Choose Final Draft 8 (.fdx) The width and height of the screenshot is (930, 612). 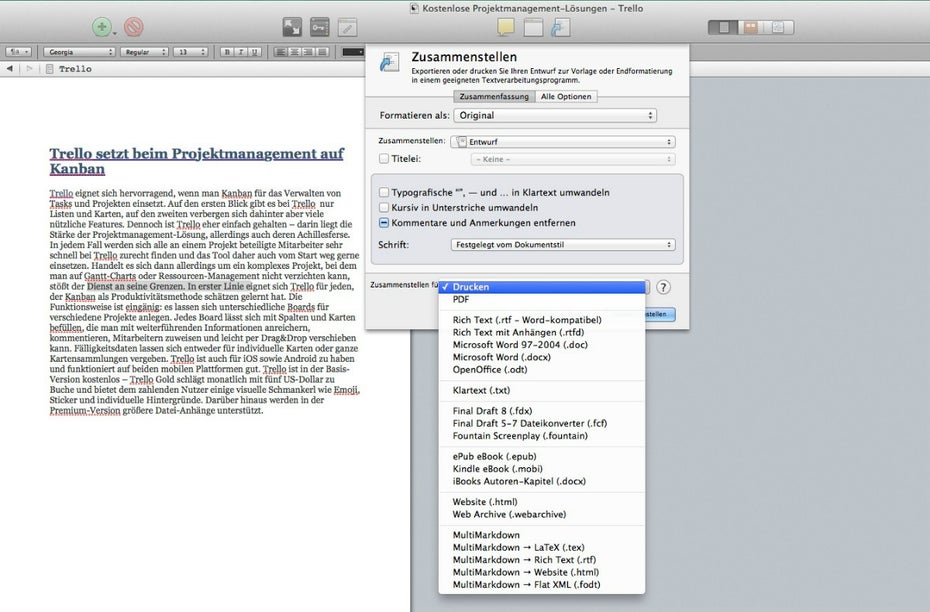coord(542,411)
